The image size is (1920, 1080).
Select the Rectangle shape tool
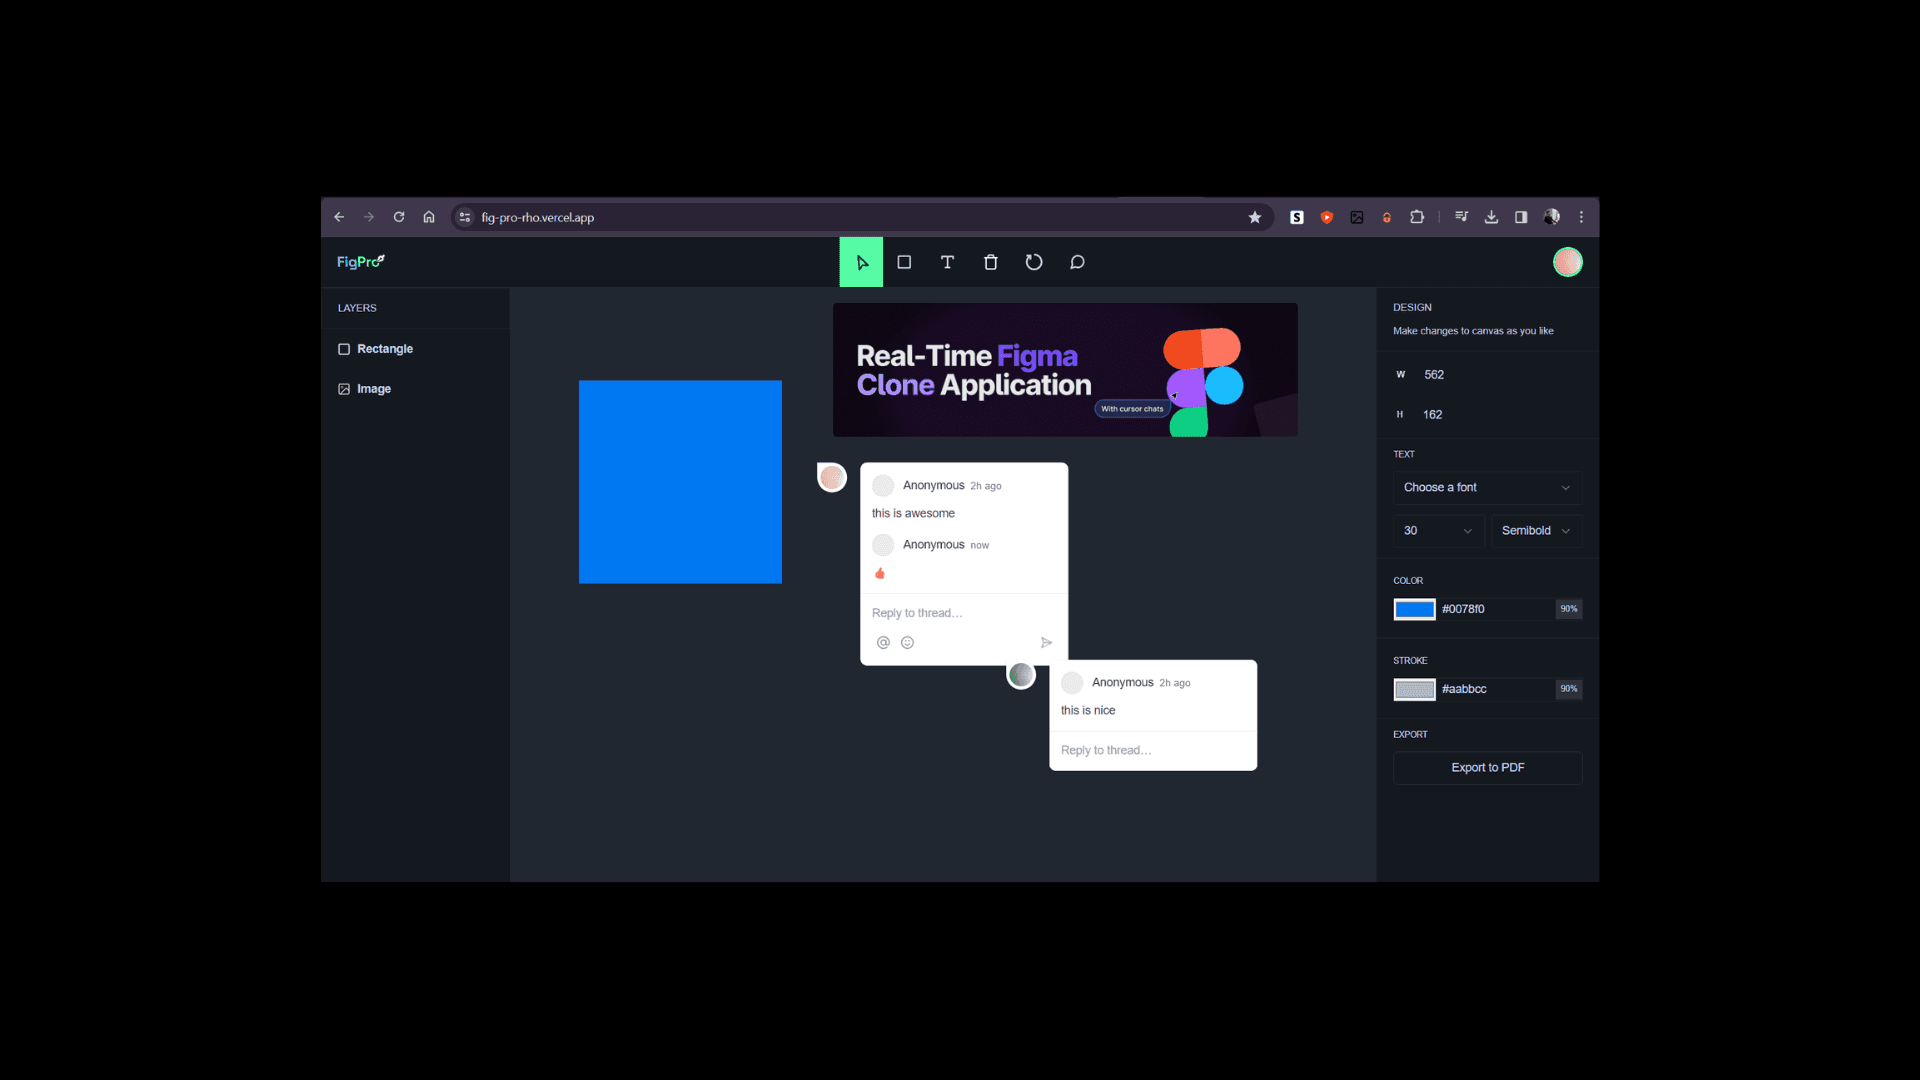click(x=904, y=262)
